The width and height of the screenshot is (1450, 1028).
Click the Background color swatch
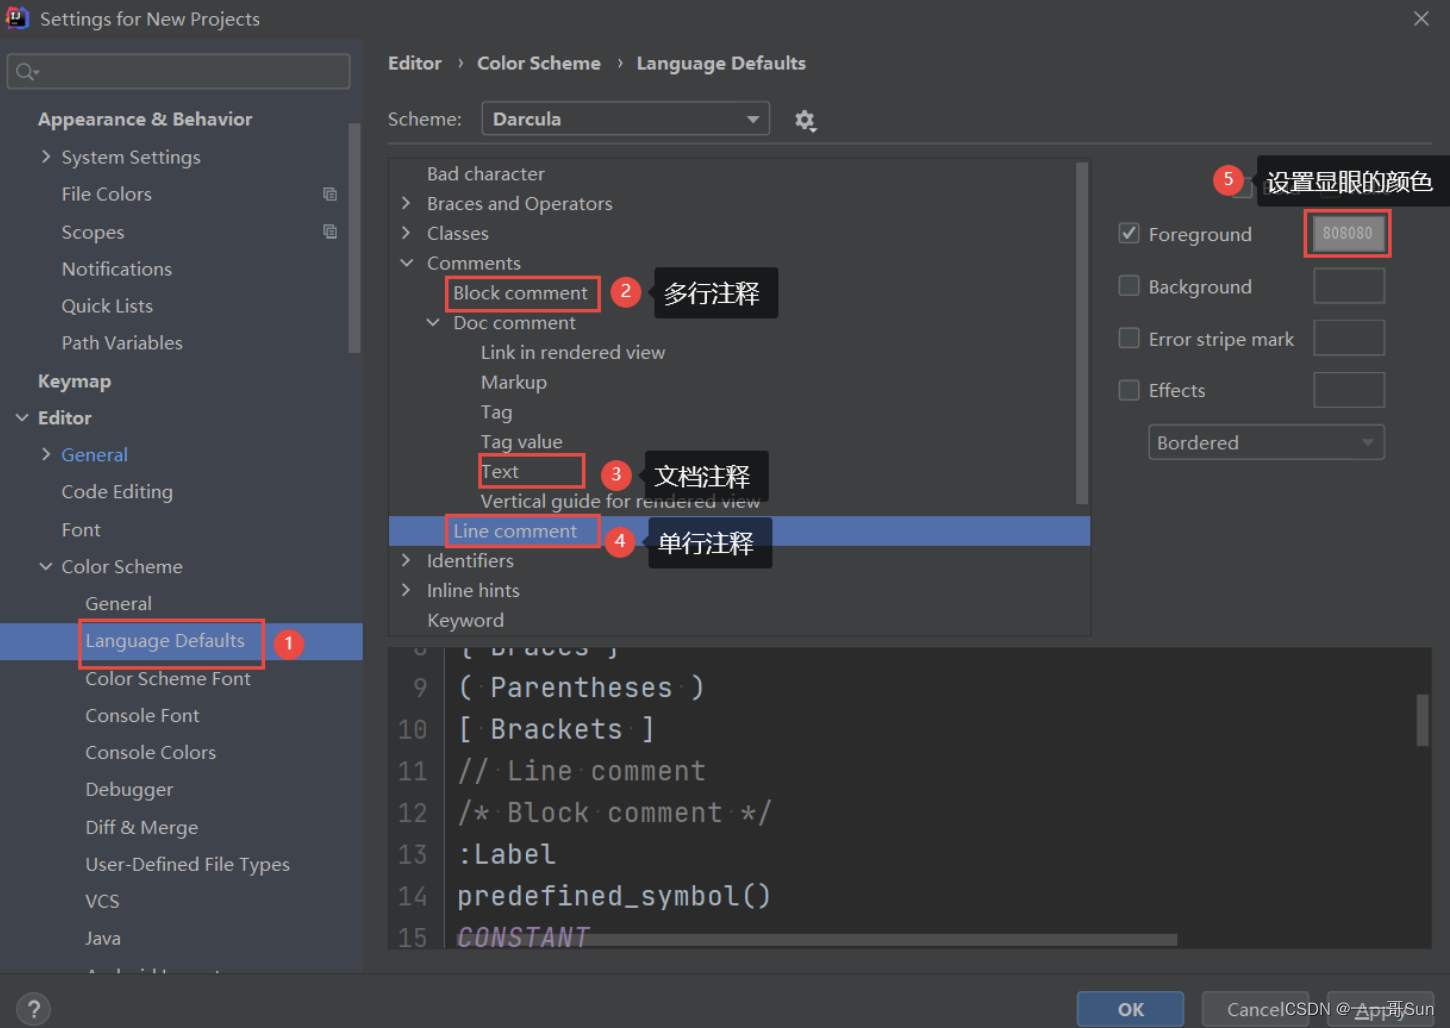pos(1348,286)
